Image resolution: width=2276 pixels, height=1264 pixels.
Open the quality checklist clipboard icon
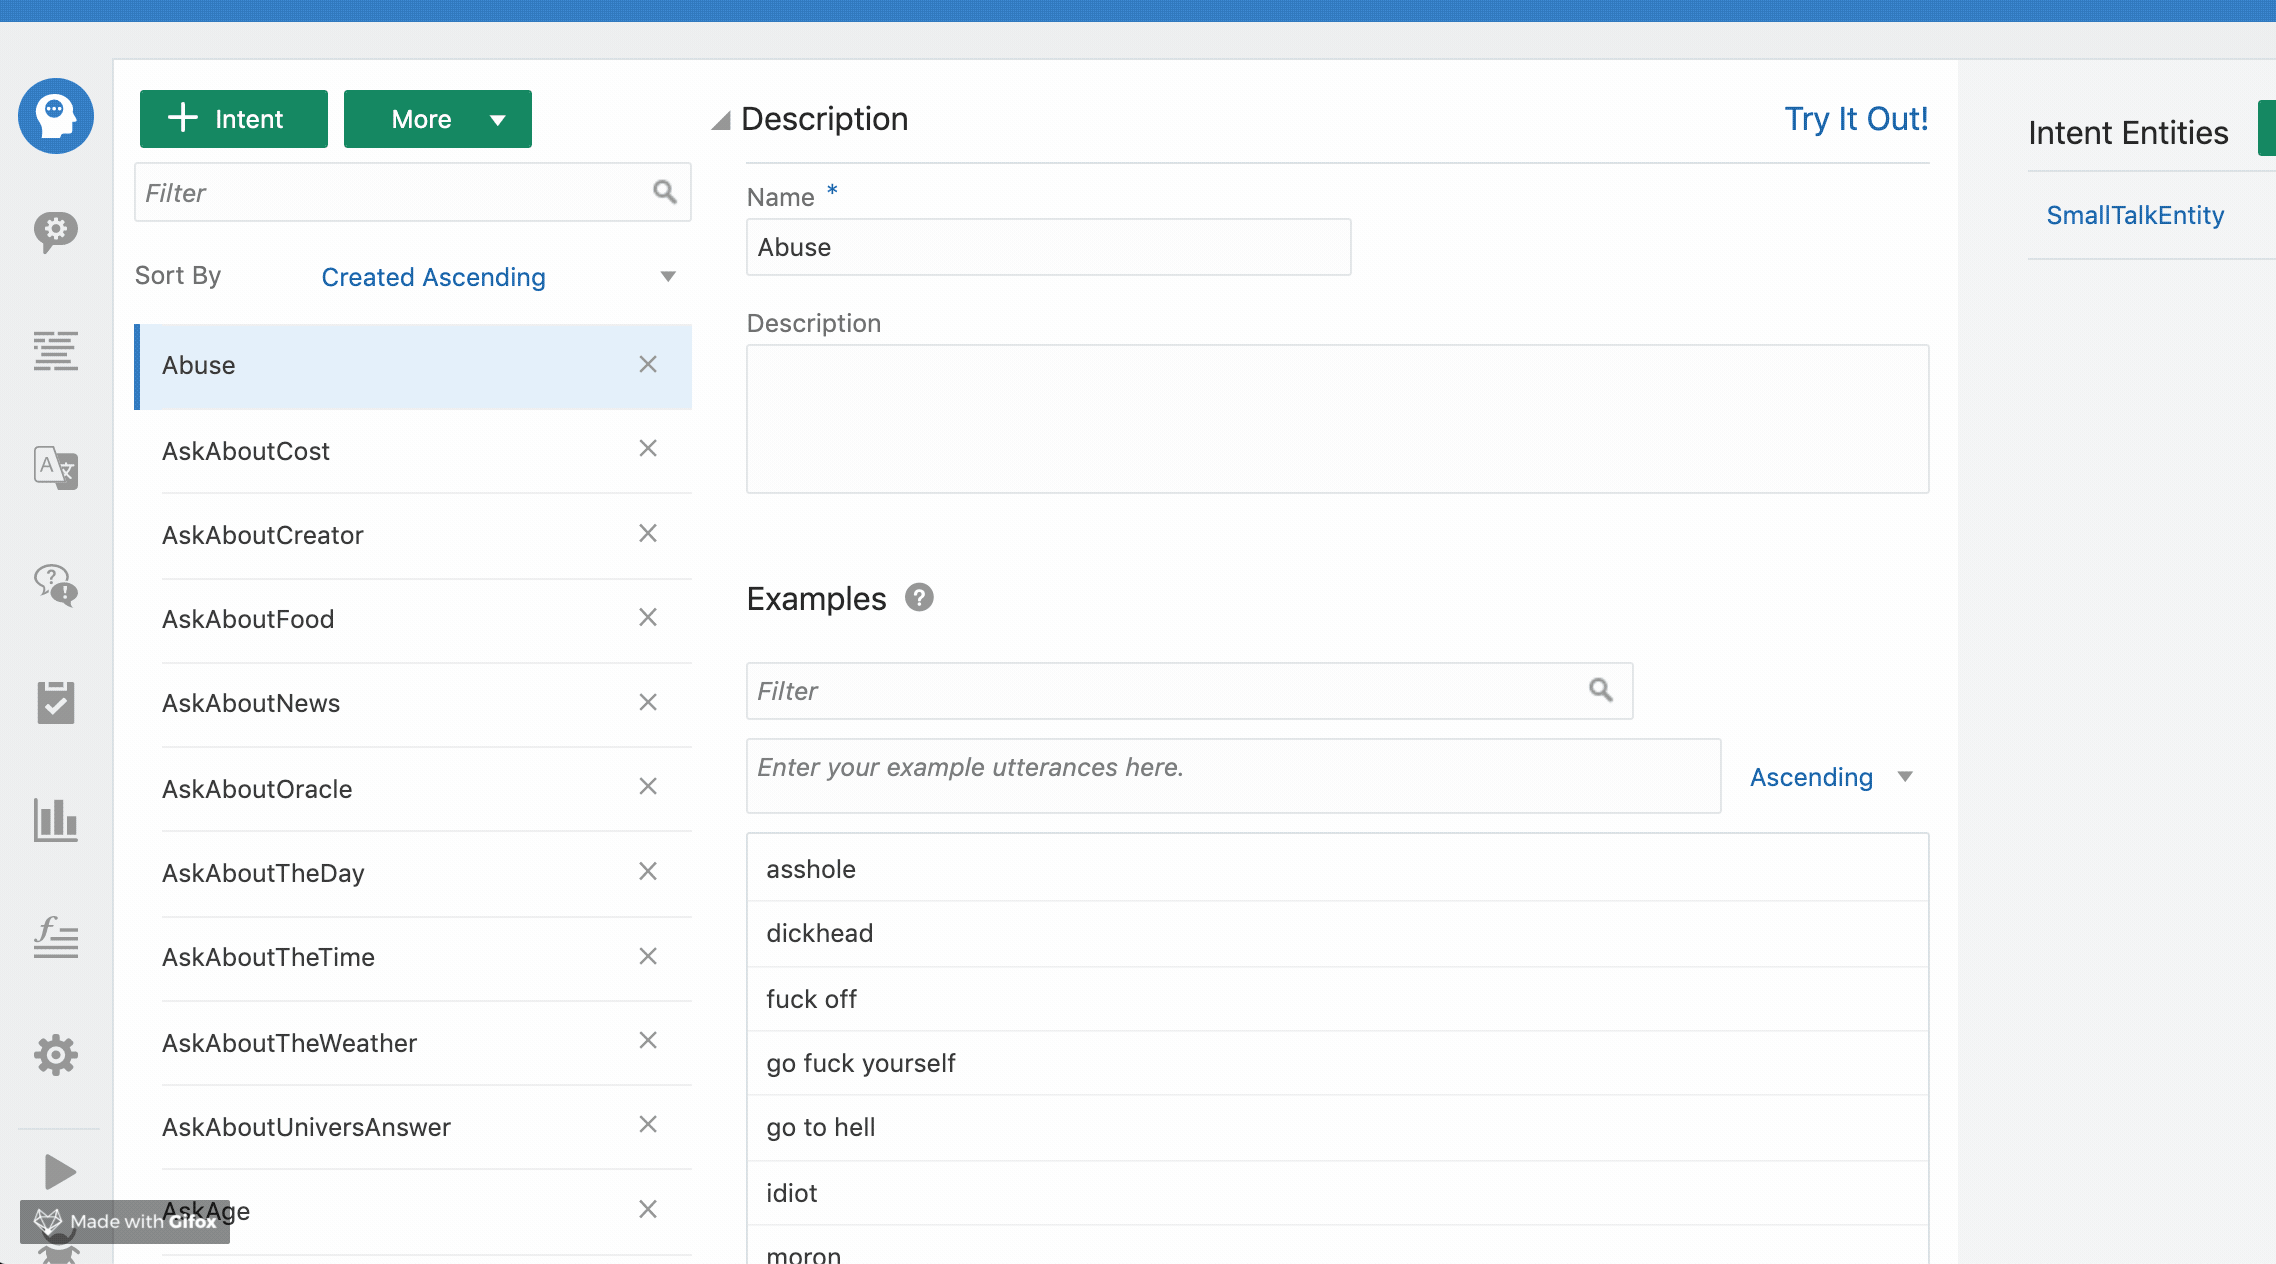[56, 702]
